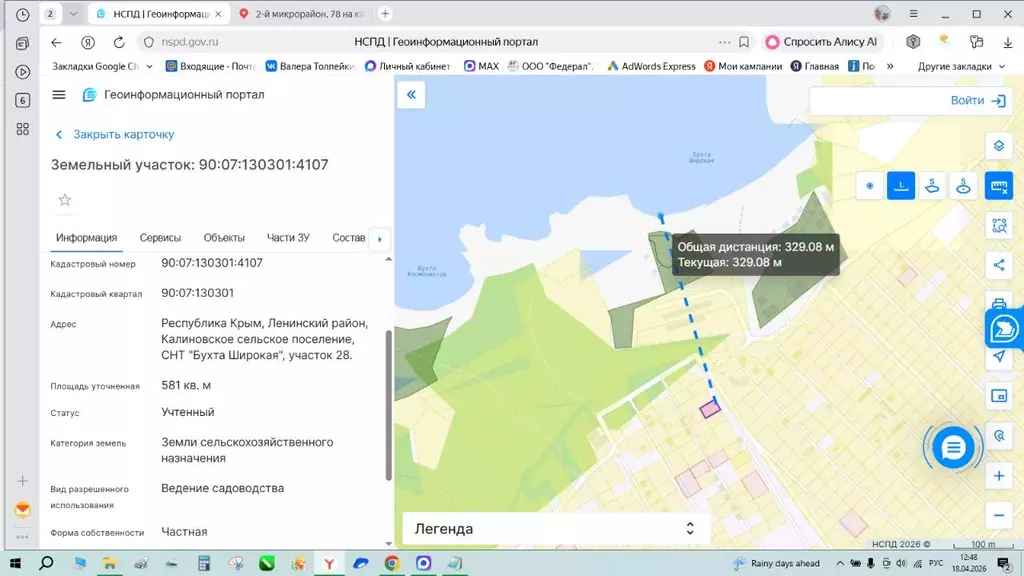
Task: Click the print map icon
Action: pos(998,304)
